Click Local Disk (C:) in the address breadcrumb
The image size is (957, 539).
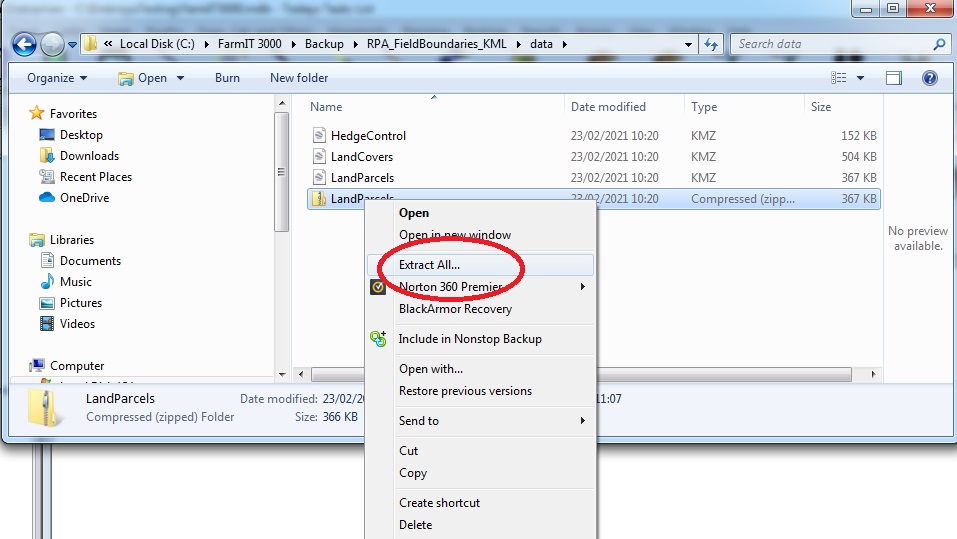[157, 44]
